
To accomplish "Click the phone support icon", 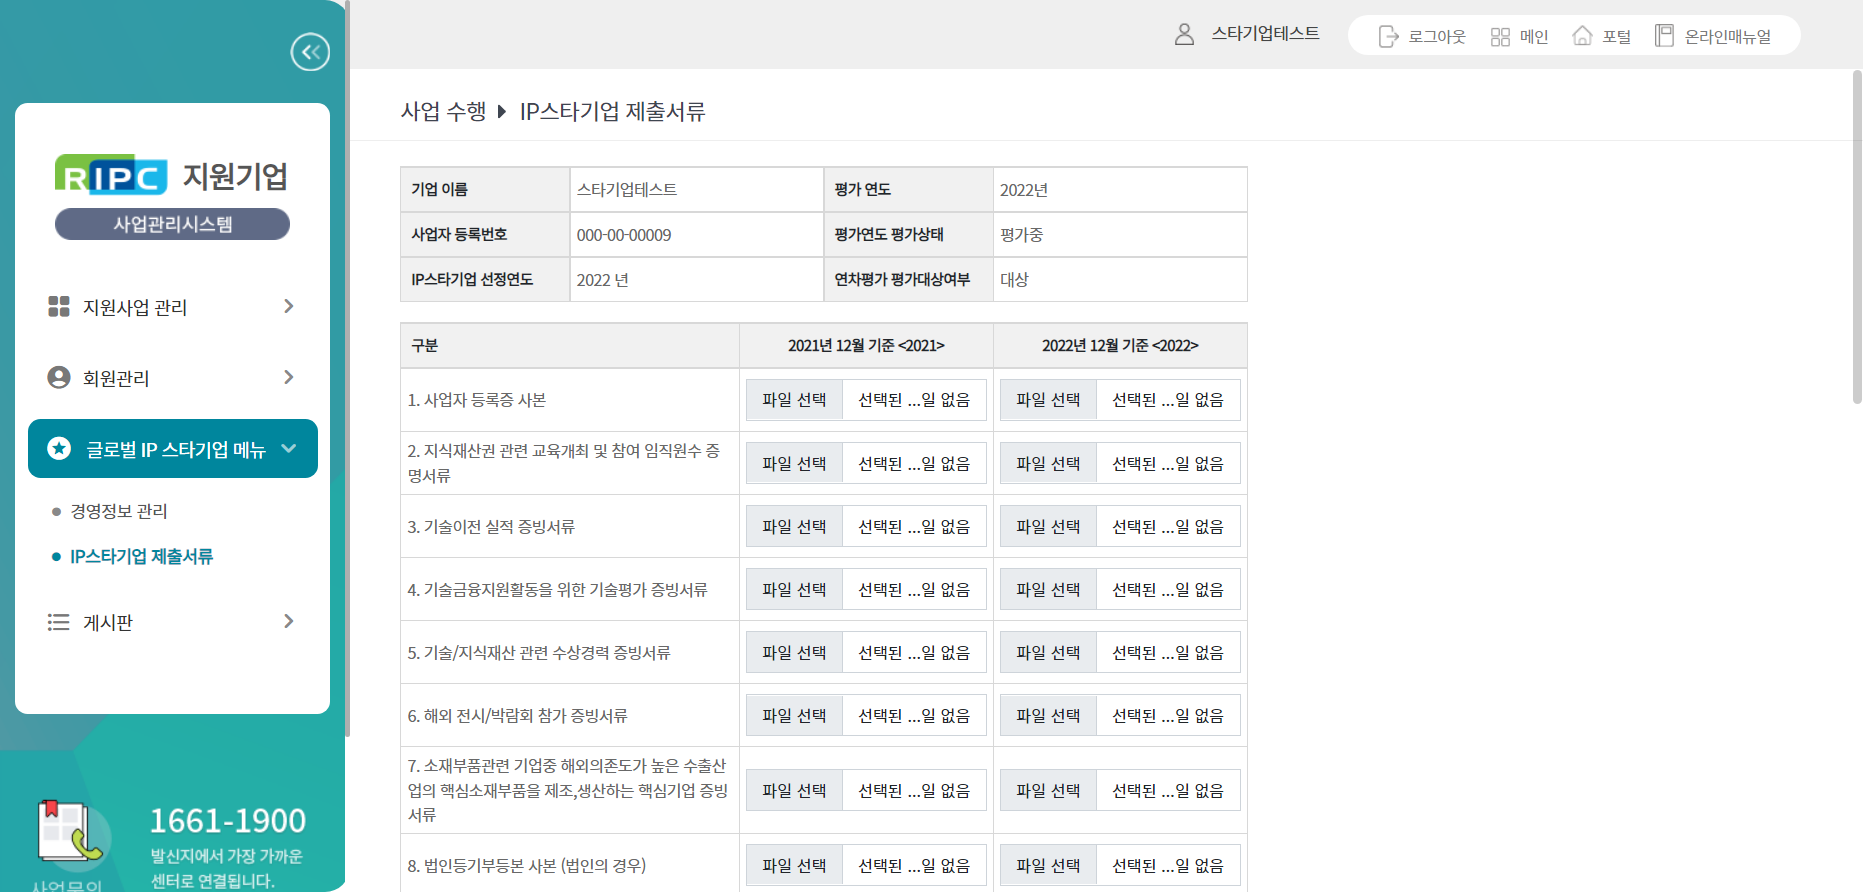I will [70, 832].
